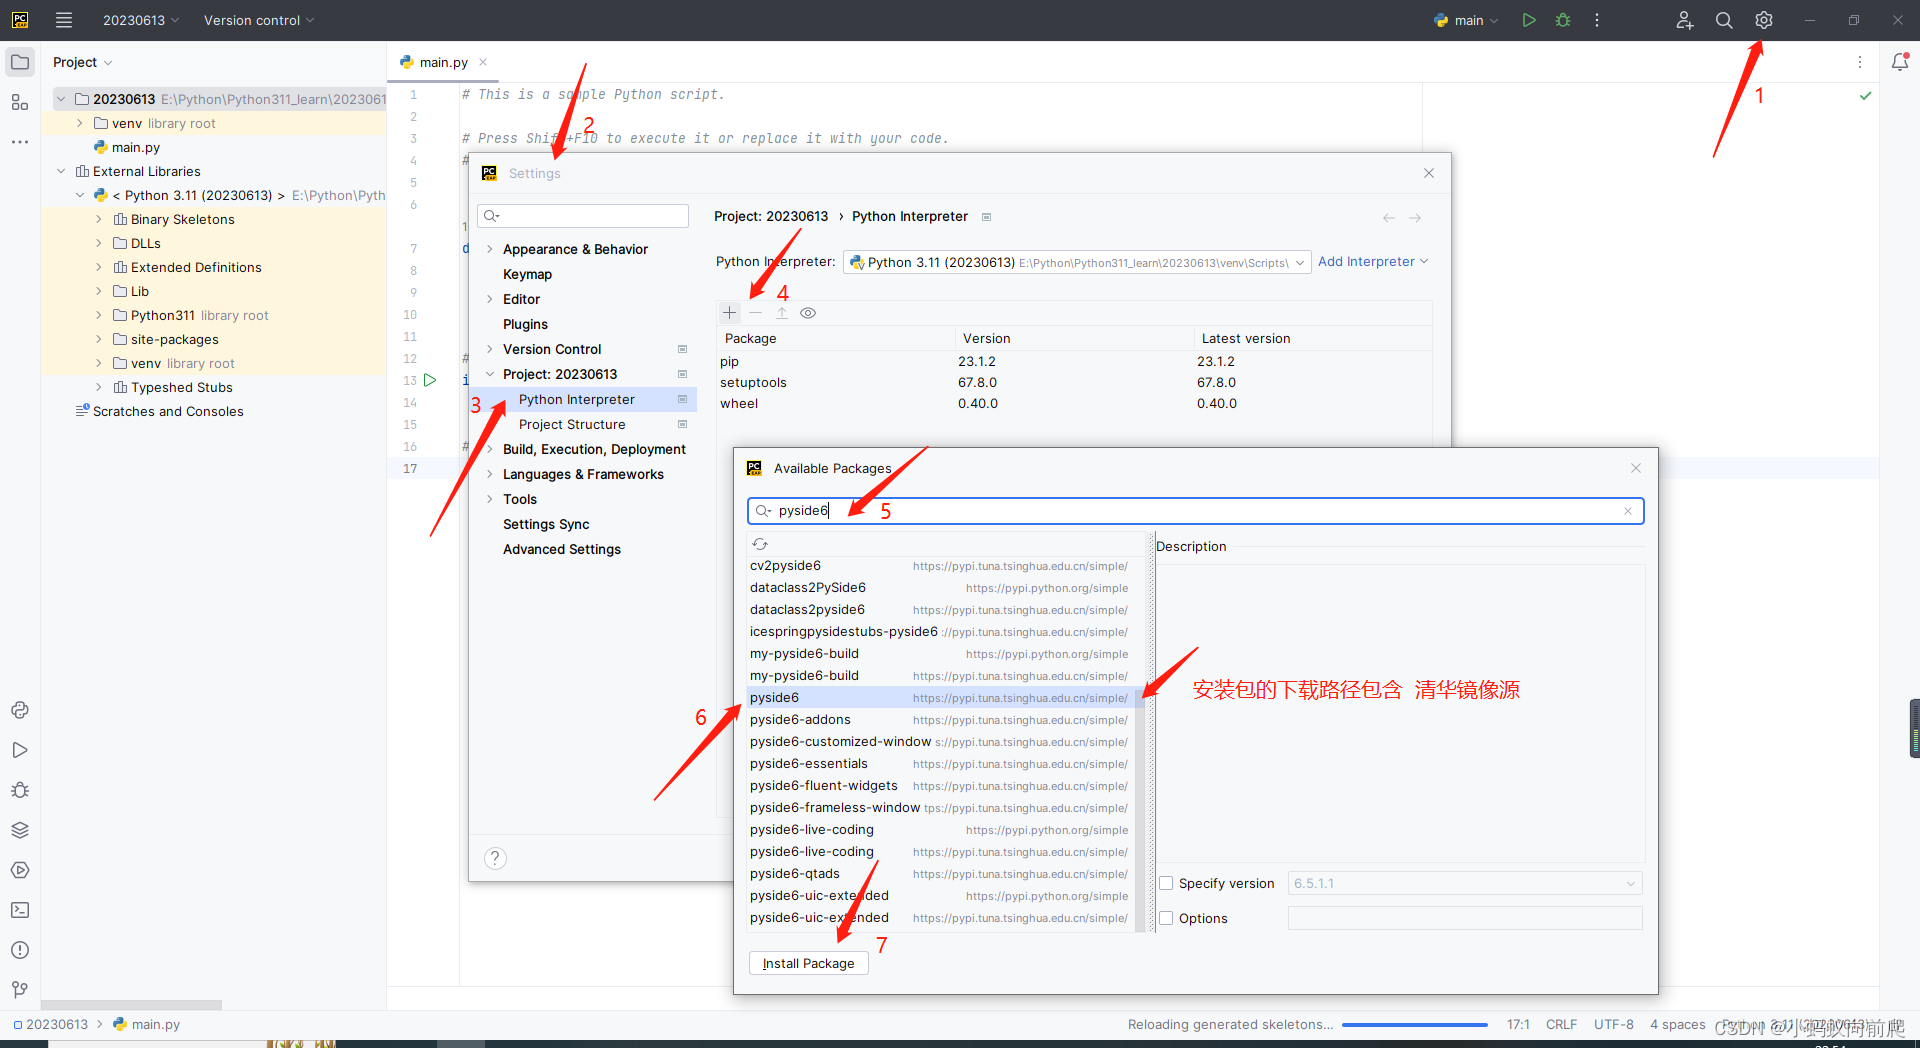
Task: Open the Notifications bell
Action: pyautogui.click(x=1900, y=62)
